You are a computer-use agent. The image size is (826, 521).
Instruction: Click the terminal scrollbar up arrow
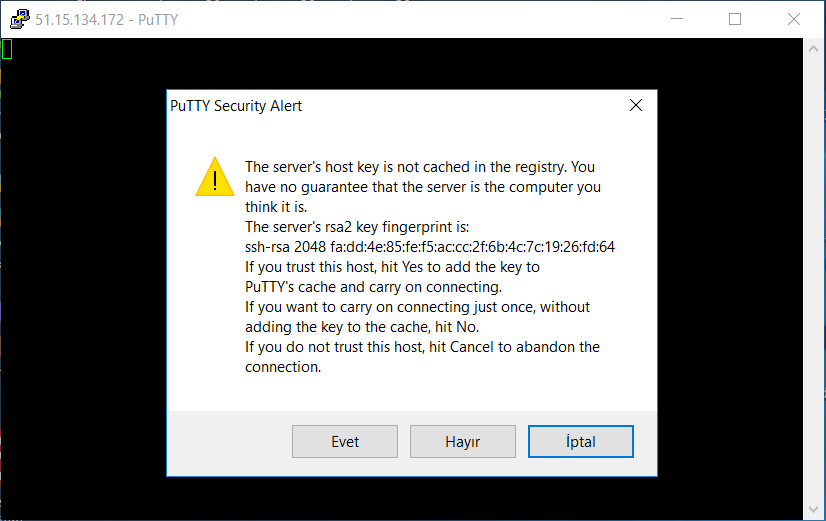pos(813,48)
